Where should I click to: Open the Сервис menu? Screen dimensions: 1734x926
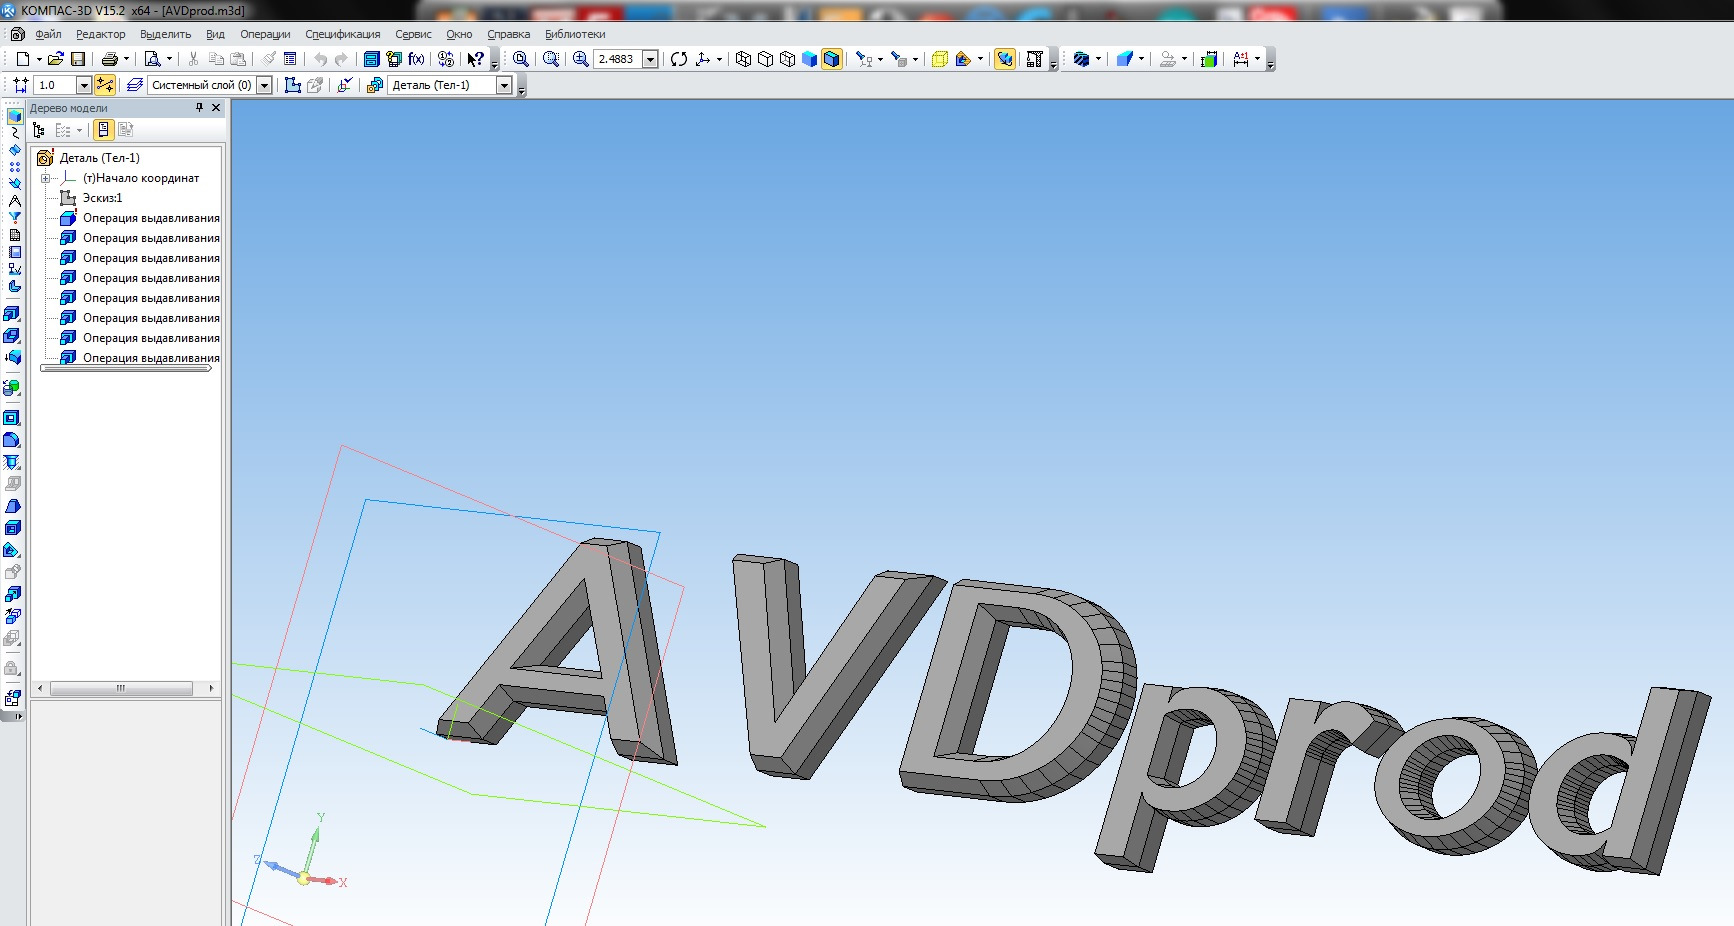click(x=413, y=34)
